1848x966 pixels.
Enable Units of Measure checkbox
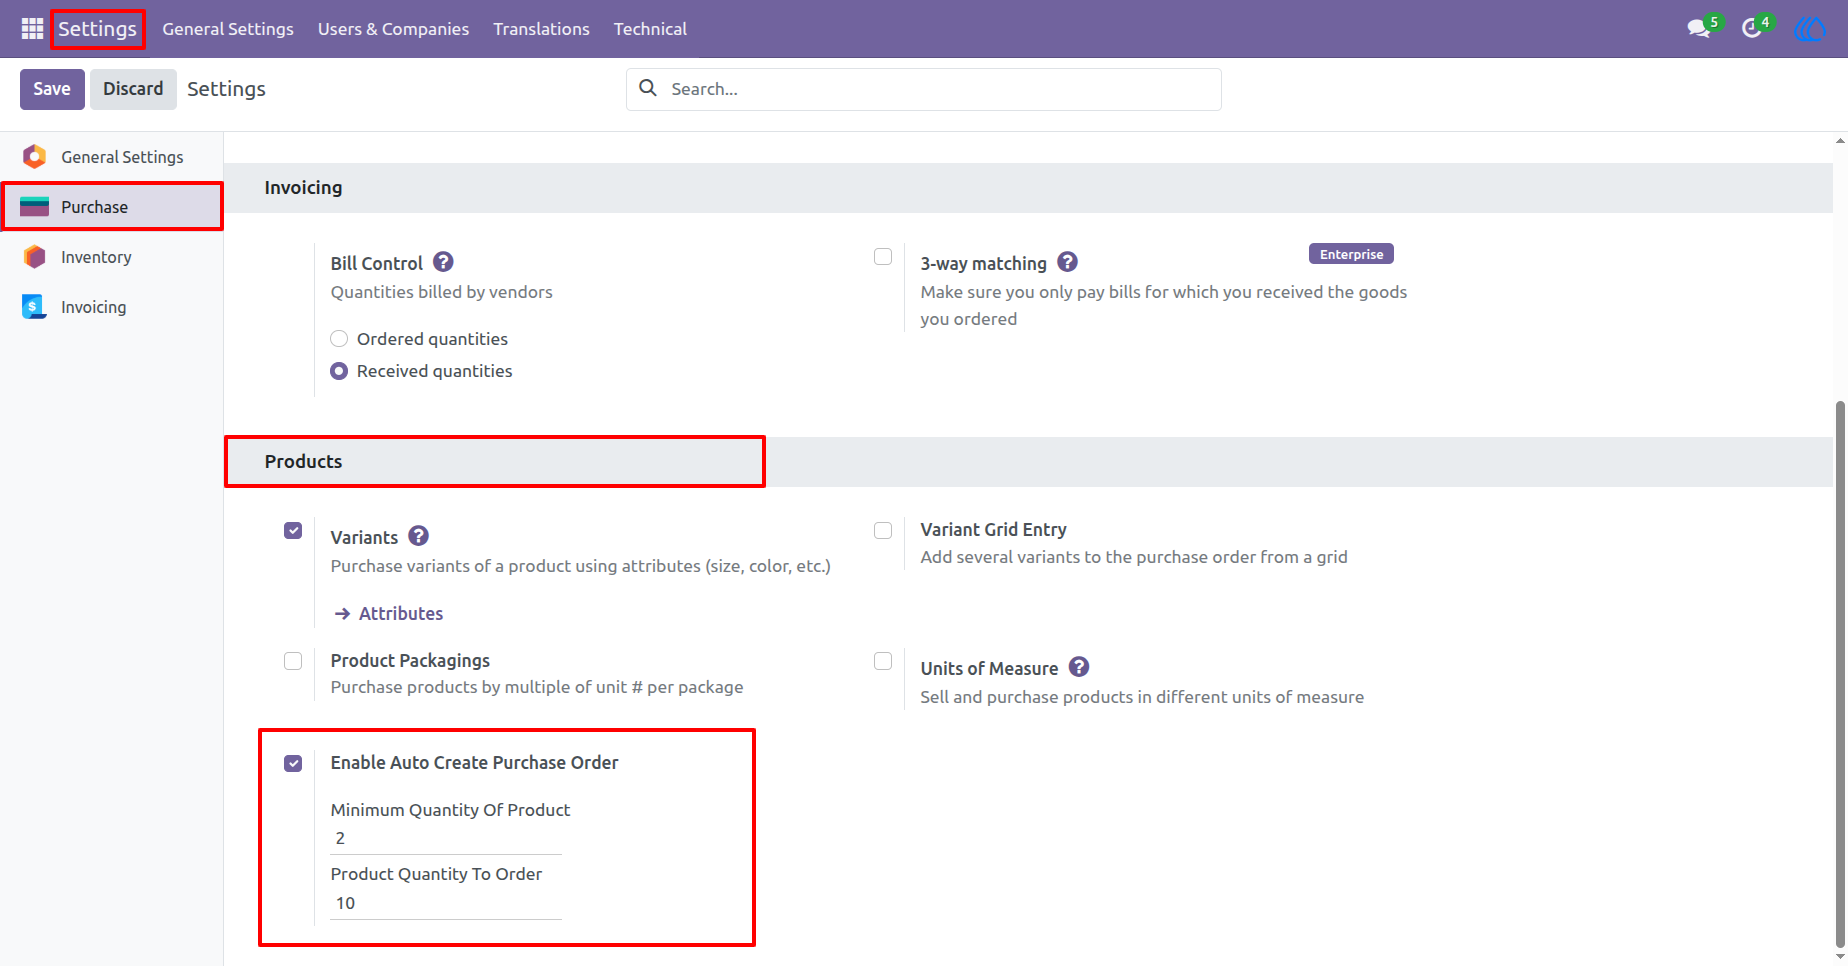click(883, 661)
